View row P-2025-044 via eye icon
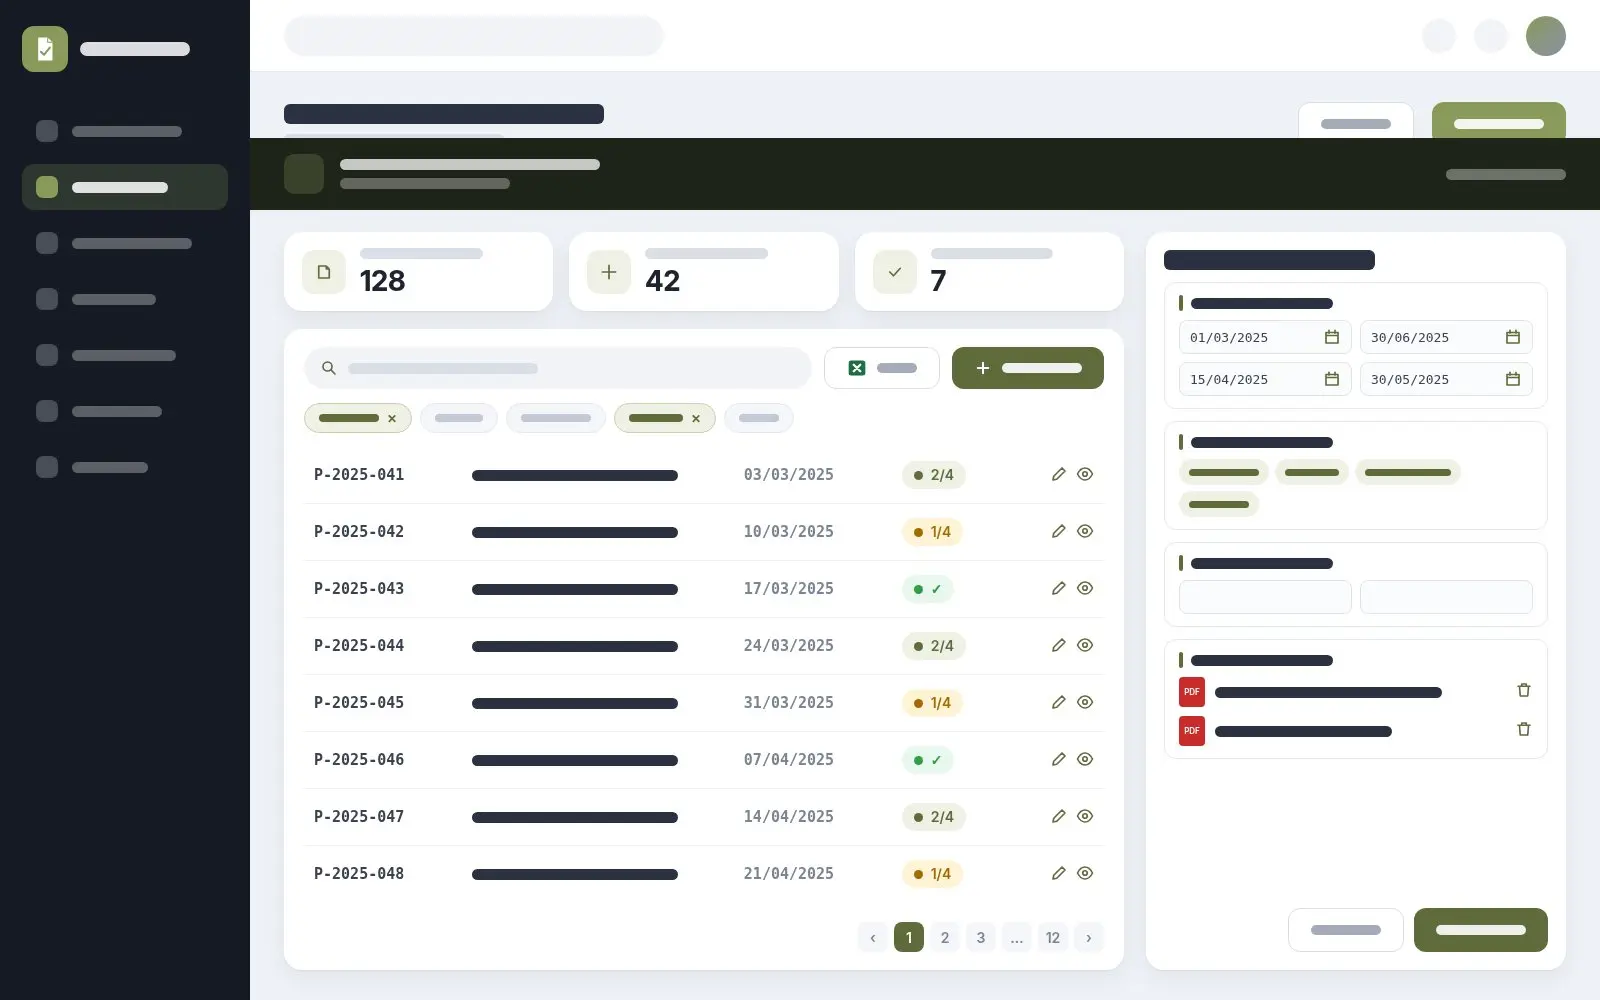This screenshot has width=1600, height=1000. 1085,645
